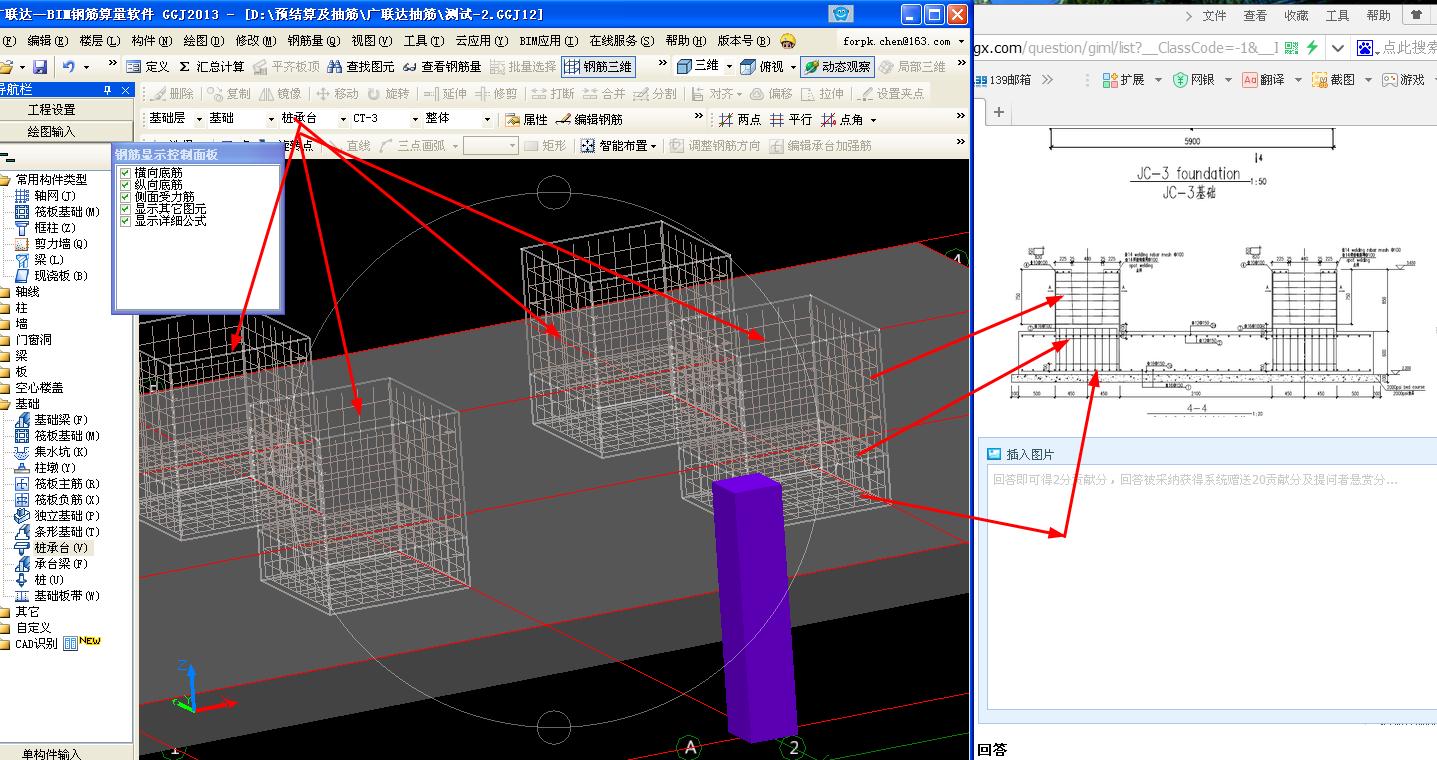Screen dimensions: 1437x760
Task: Close the navigation bar panel
Action: pos(126,90)
